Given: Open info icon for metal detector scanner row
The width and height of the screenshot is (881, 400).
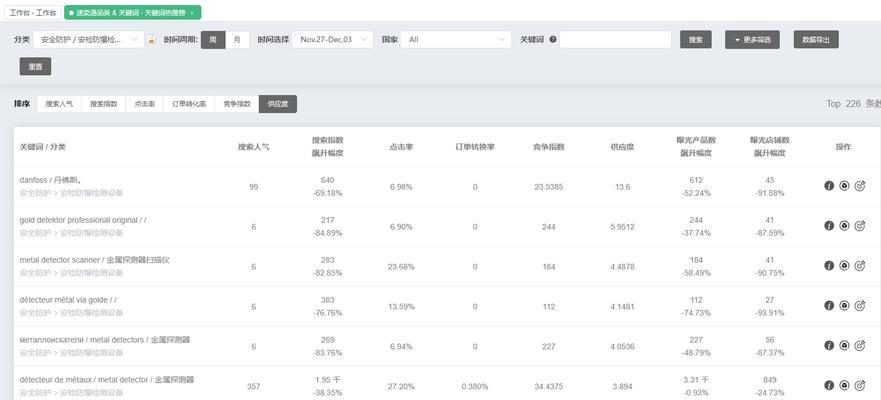Looking at the screenshot, I should [829, 266].
